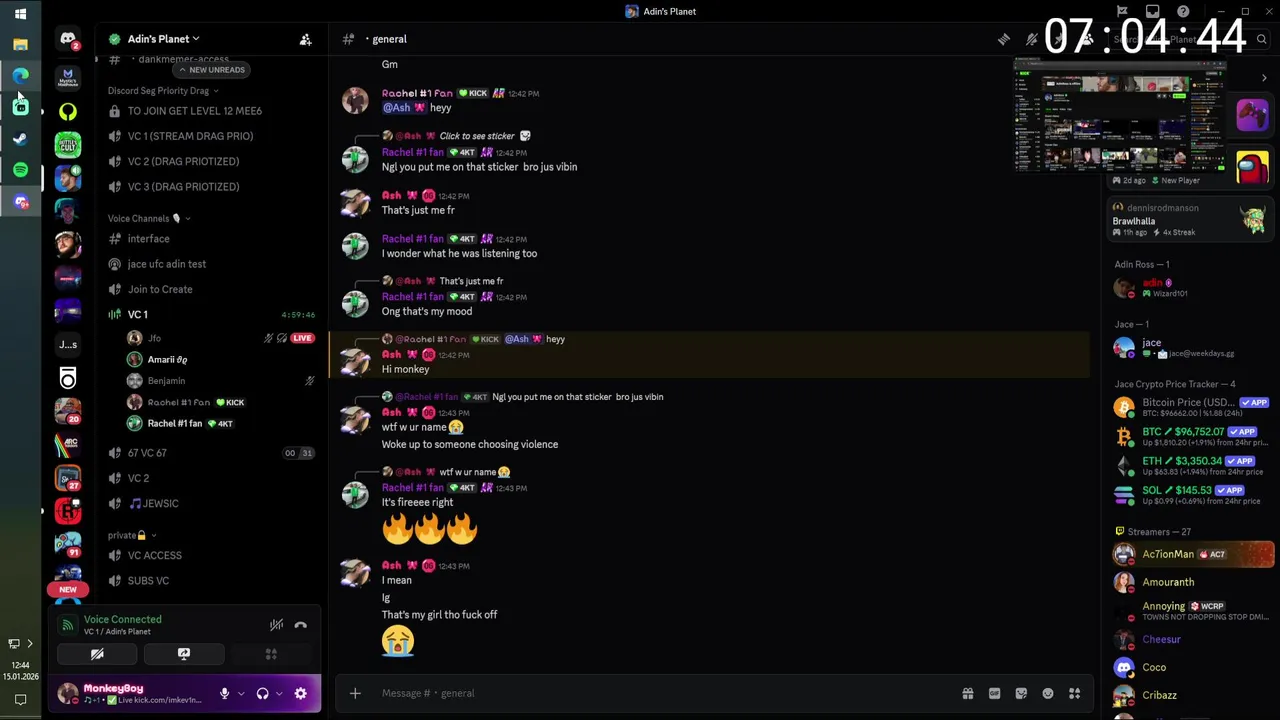
Task: Toggle noise suppression in voice panel
Action: [x=276, y=625]
